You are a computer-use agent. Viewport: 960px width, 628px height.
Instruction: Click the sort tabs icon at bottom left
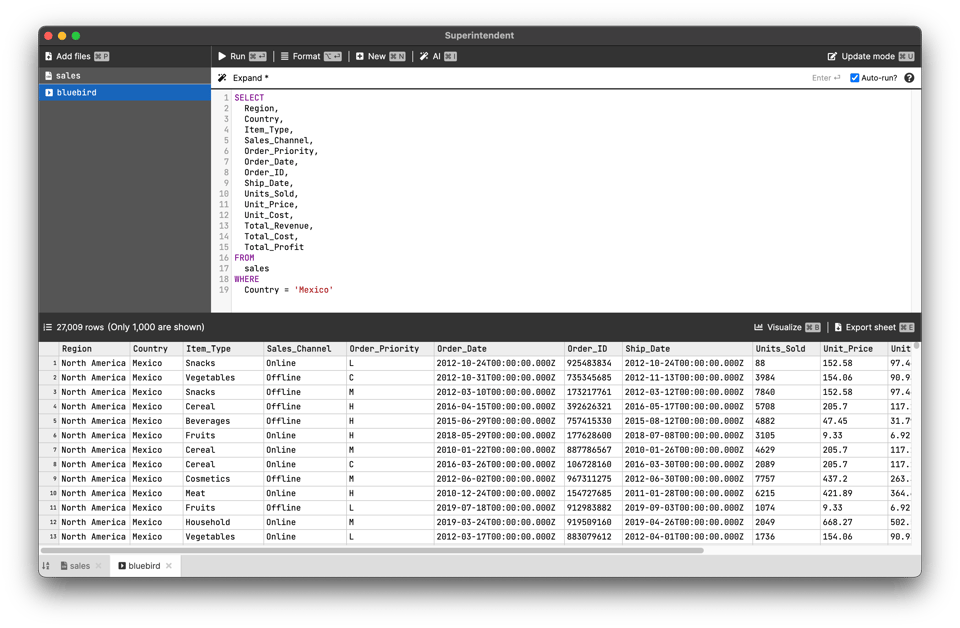[x=46, y=566]
